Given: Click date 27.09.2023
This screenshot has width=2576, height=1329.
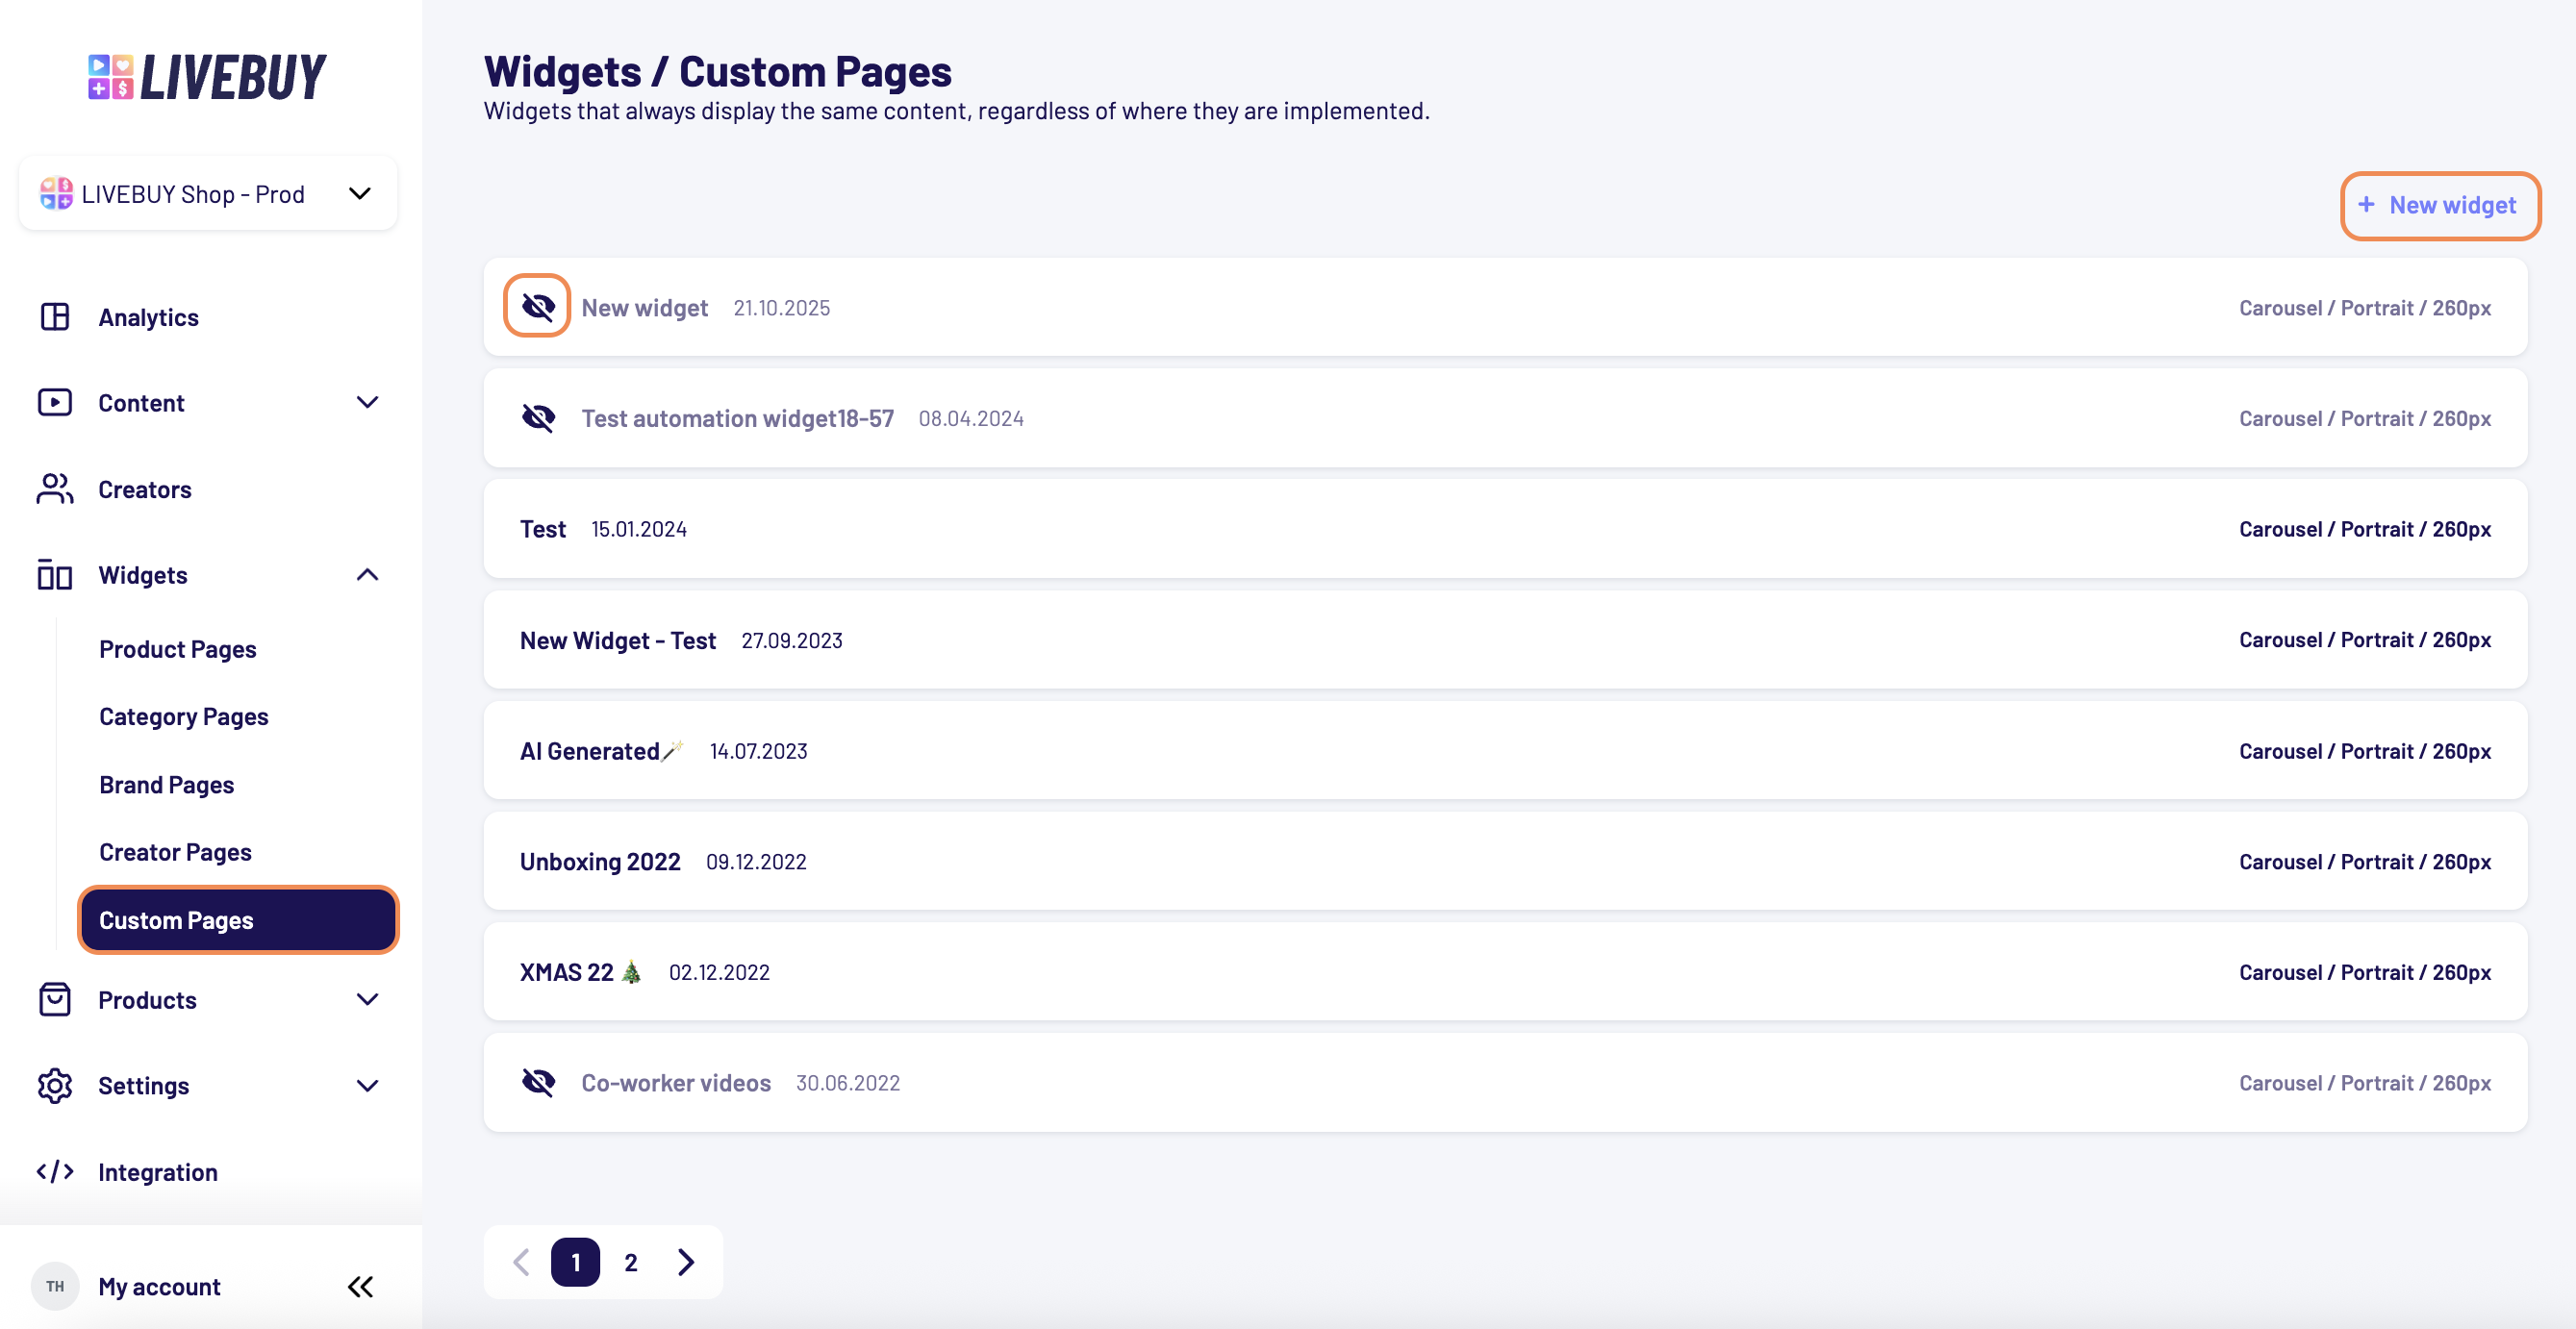Looking at the screenshot, I should pyautogui.click(x=792, y=640).
